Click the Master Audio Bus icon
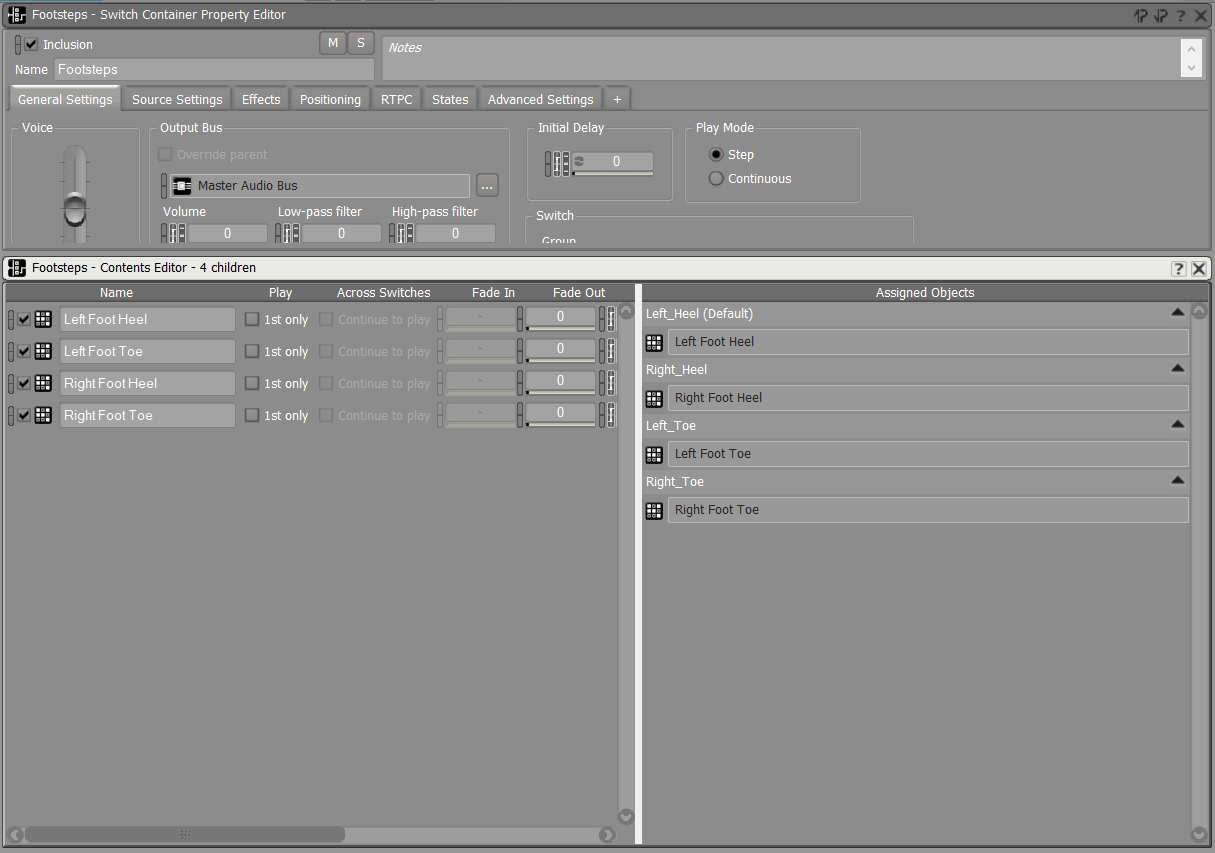The width and height of the screenshot is (1215, 853). point(182,186)
